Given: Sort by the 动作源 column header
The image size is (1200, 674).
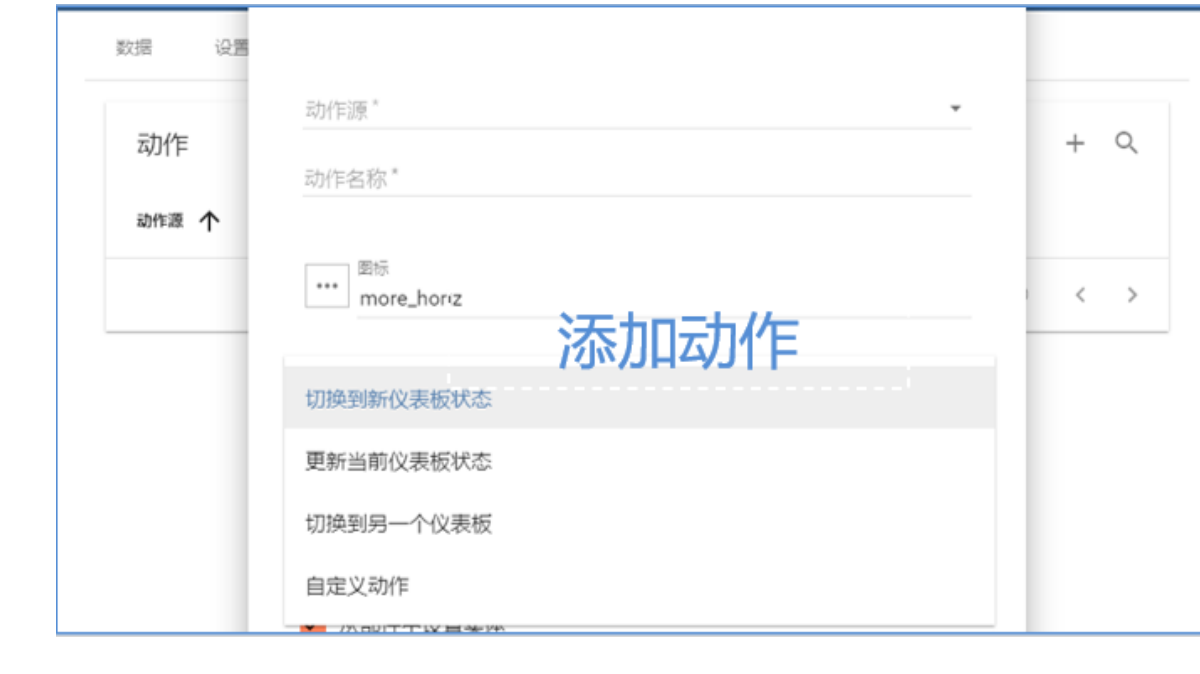Looking at the screenshot, I should tap(160, 222).
